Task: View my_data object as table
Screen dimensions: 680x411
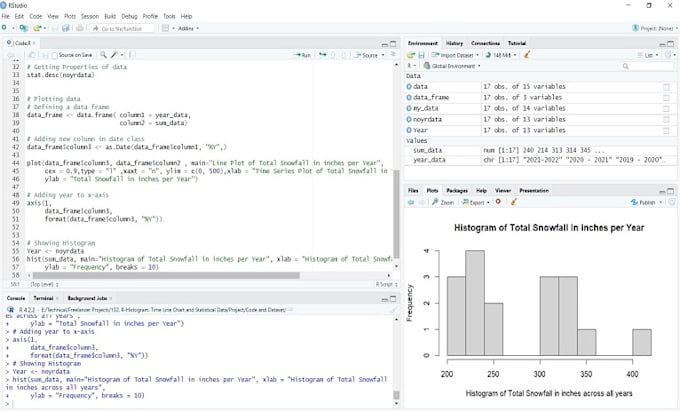Action: [x=666, y=108]
